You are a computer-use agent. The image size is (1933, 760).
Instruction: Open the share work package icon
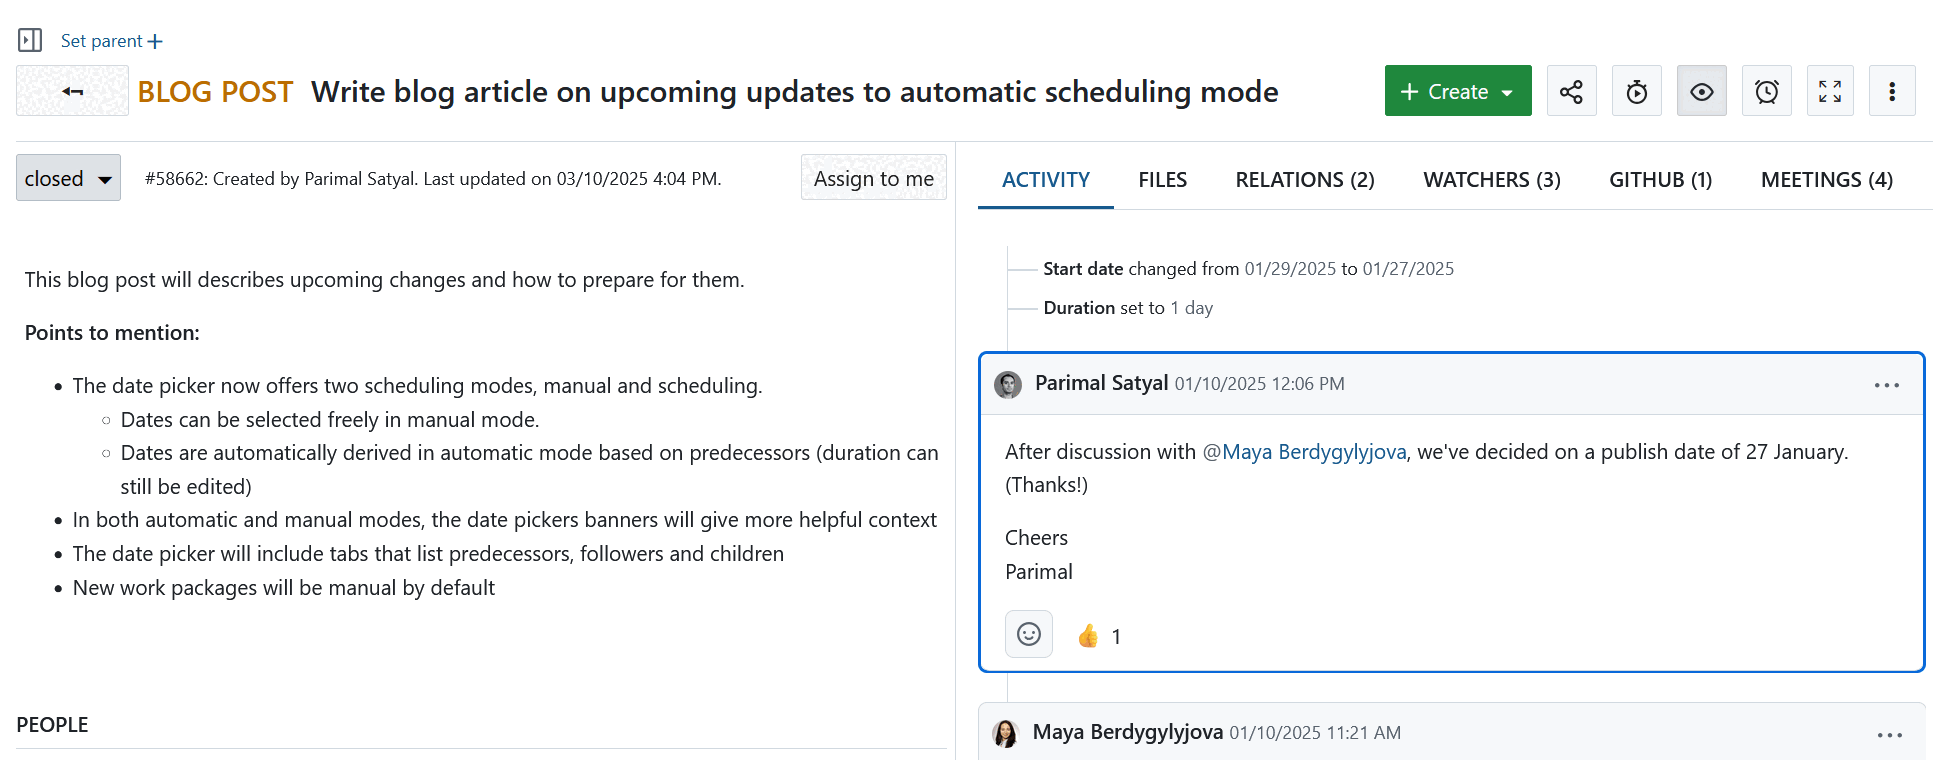tap(1571, 91)
